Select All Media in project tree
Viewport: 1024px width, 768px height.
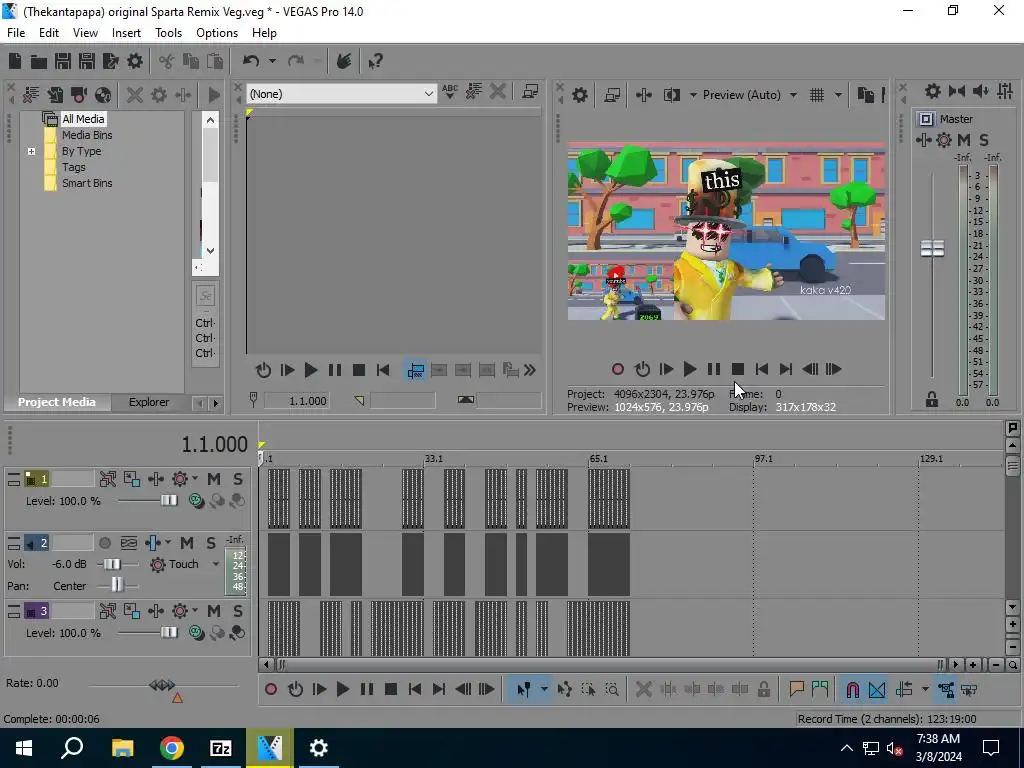[83, 119]
